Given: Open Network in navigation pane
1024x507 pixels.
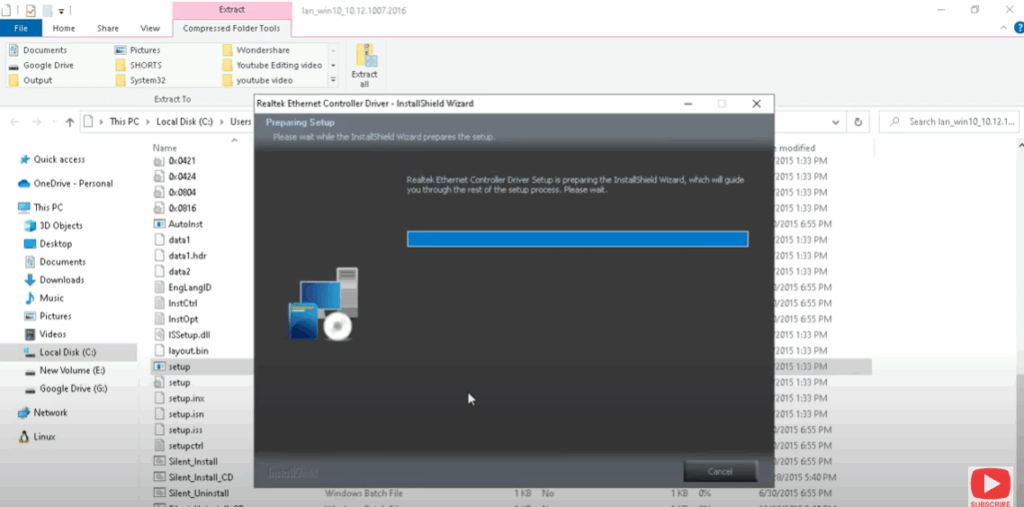Looking at the screenshot, I should (42, 413).
